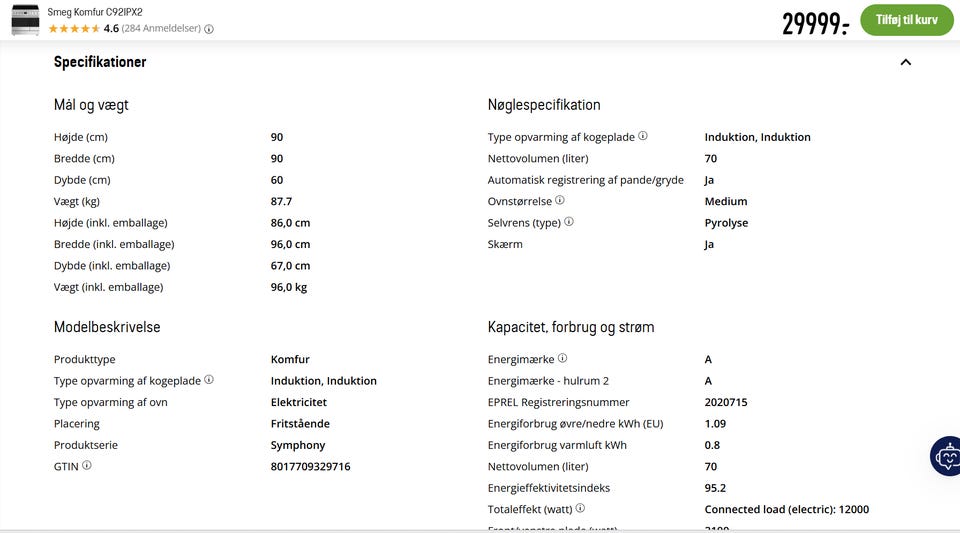Click Produktserie value Symphony
The height and width of the screenshot is (533, 960).
[x=298, y=445]
